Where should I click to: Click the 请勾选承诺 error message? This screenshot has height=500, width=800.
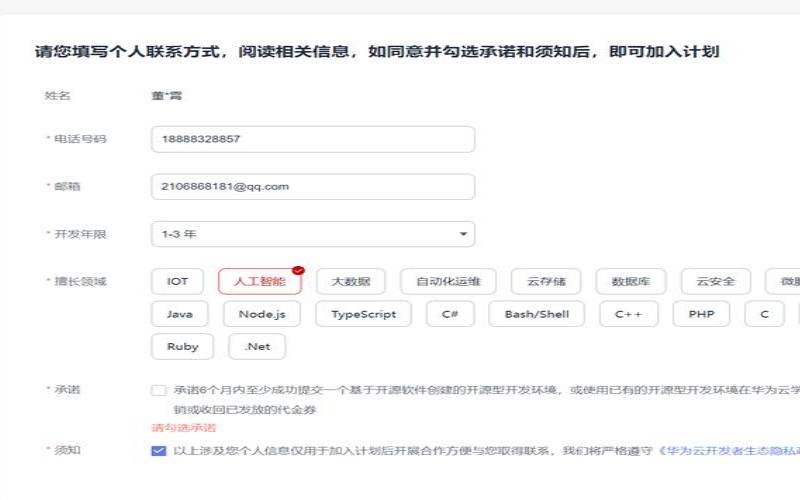click(x=184, y=428)
